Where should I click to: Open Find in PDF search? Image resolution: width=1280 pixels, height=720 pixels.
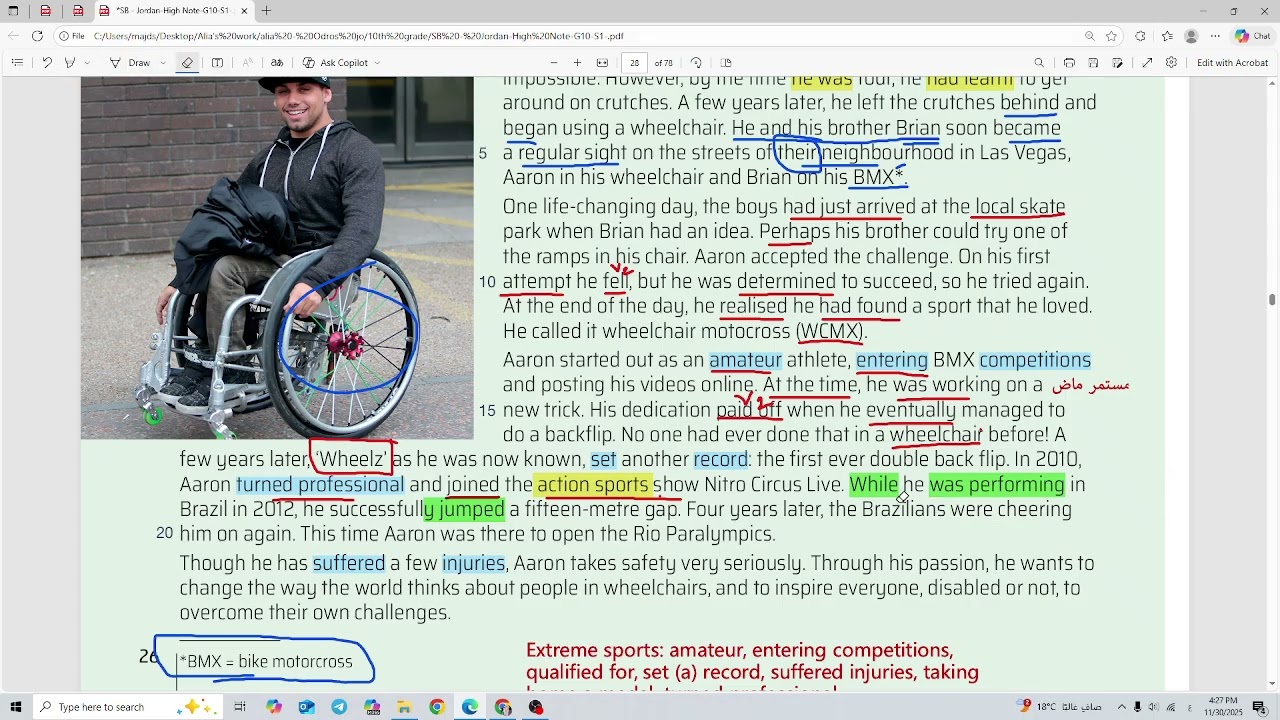point(1039,62)
